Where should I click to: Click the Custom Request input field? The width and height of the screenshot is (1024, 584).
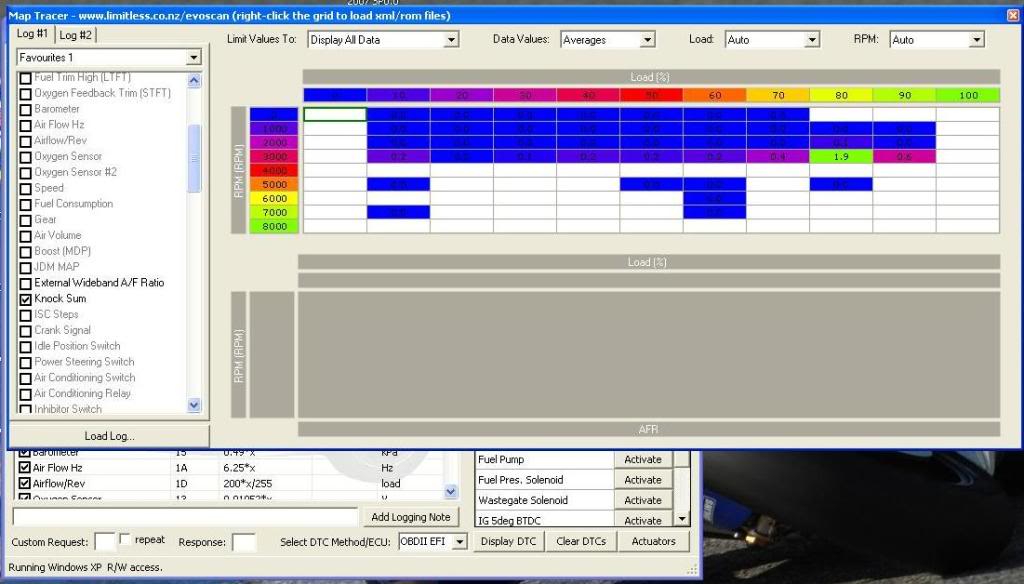(x=104, y=542)
